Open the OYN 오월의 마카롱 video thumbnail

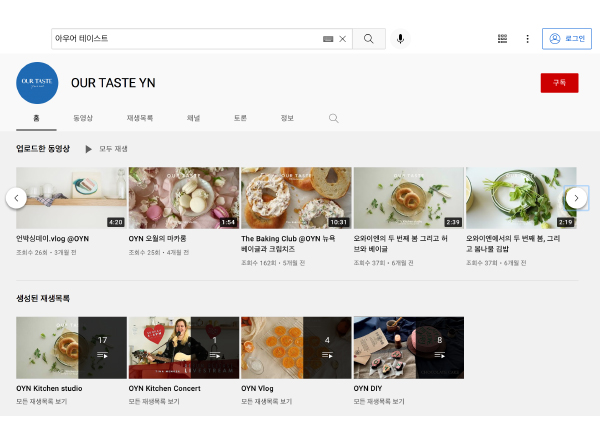point(184,198)
